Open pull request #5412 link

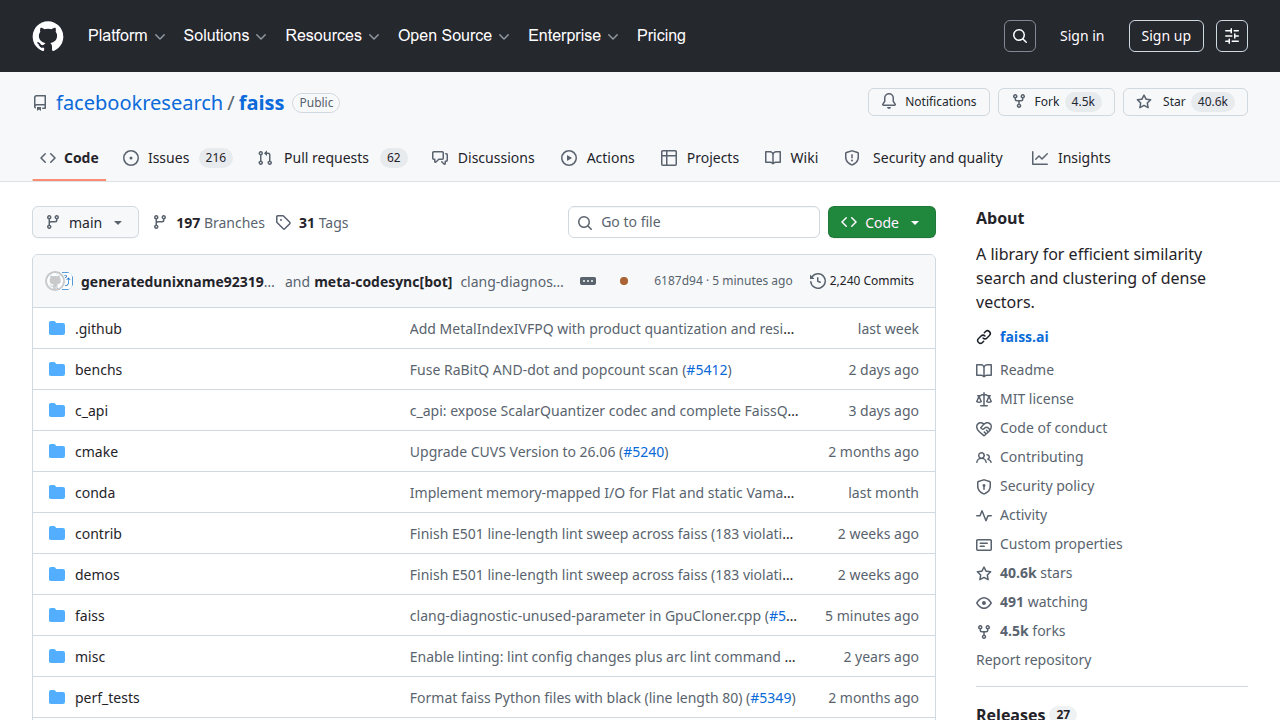[707, 370]
